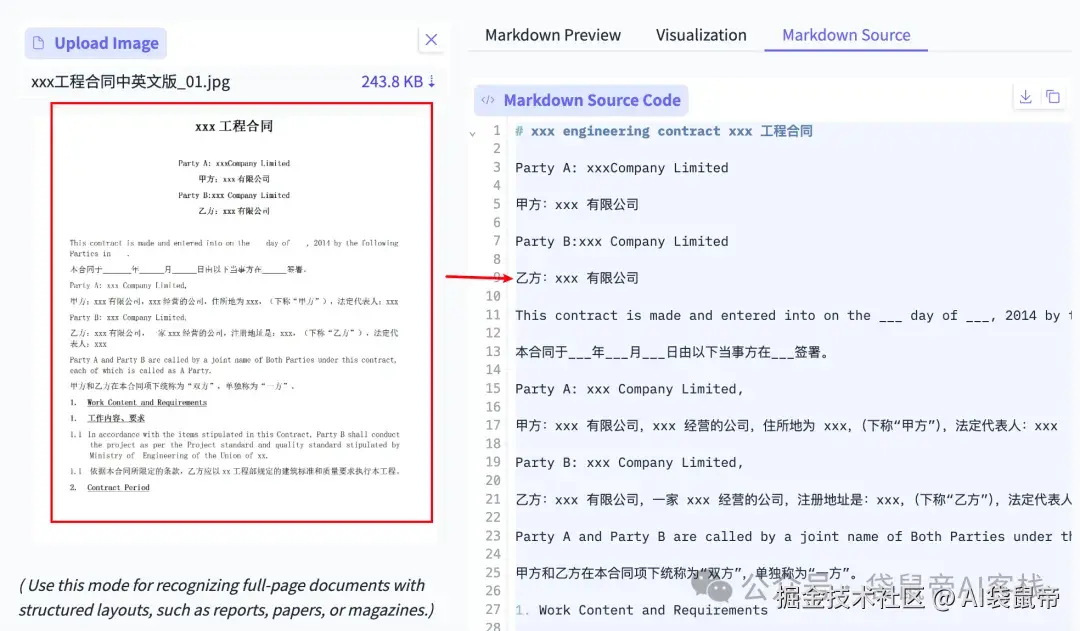Image resolution: width=1080 pixels, height=631 pixels.
Task: Open the Visualization tab
Action: click(x=701, y=34)
